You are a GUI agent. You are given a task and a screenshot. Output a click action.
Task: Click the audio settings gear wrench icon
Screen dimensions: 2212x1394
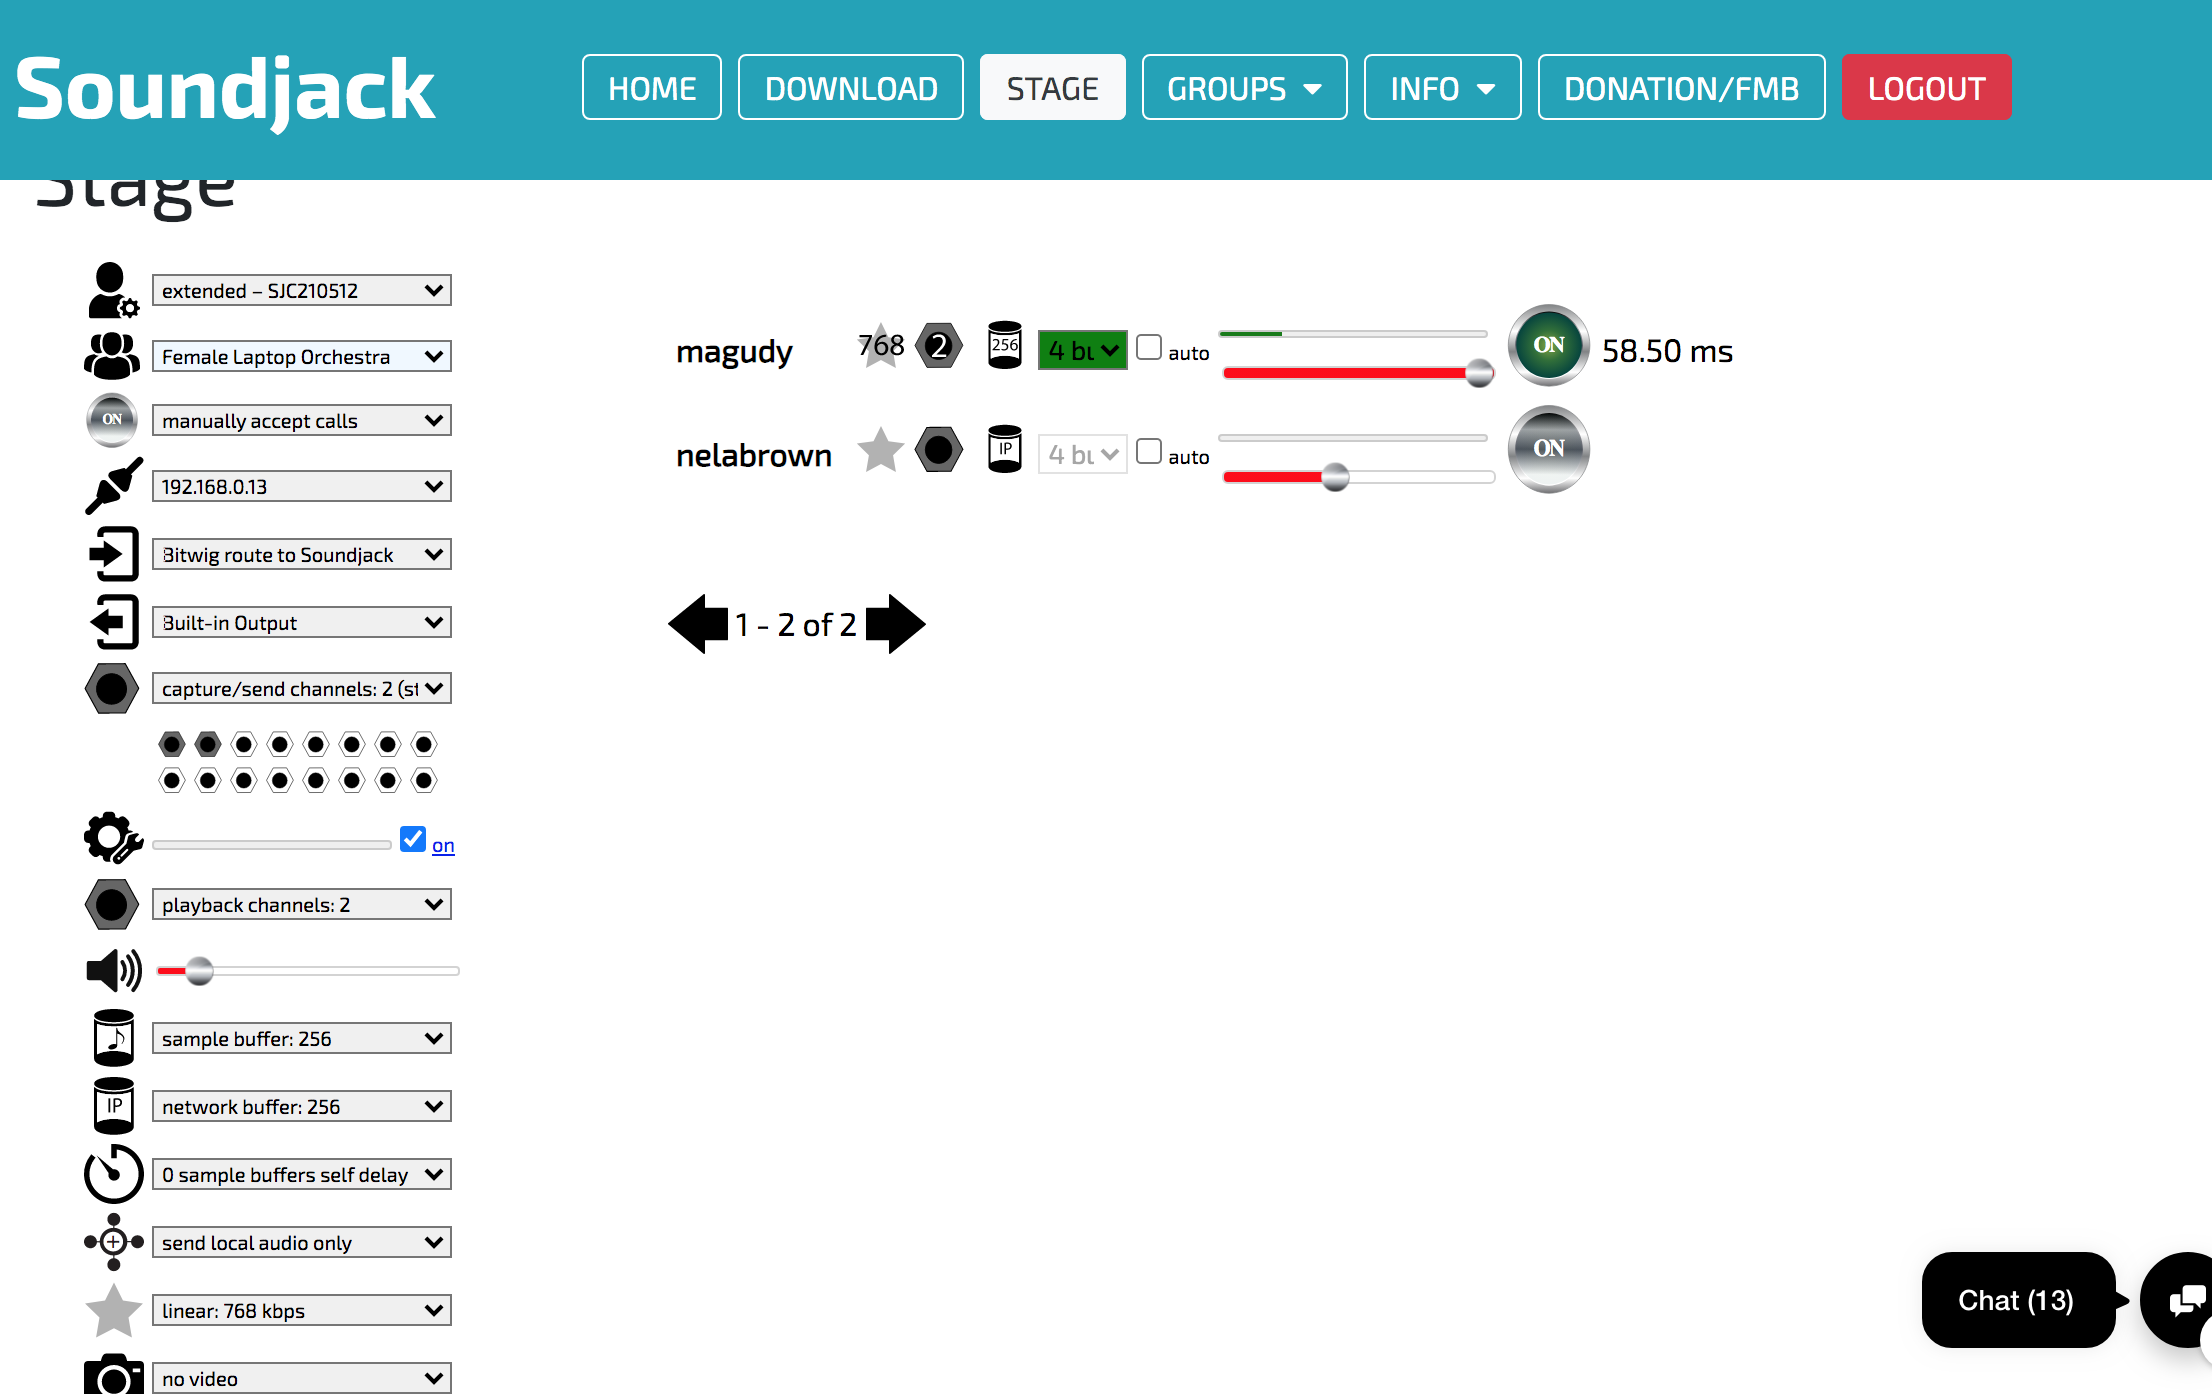coord(113,838)
